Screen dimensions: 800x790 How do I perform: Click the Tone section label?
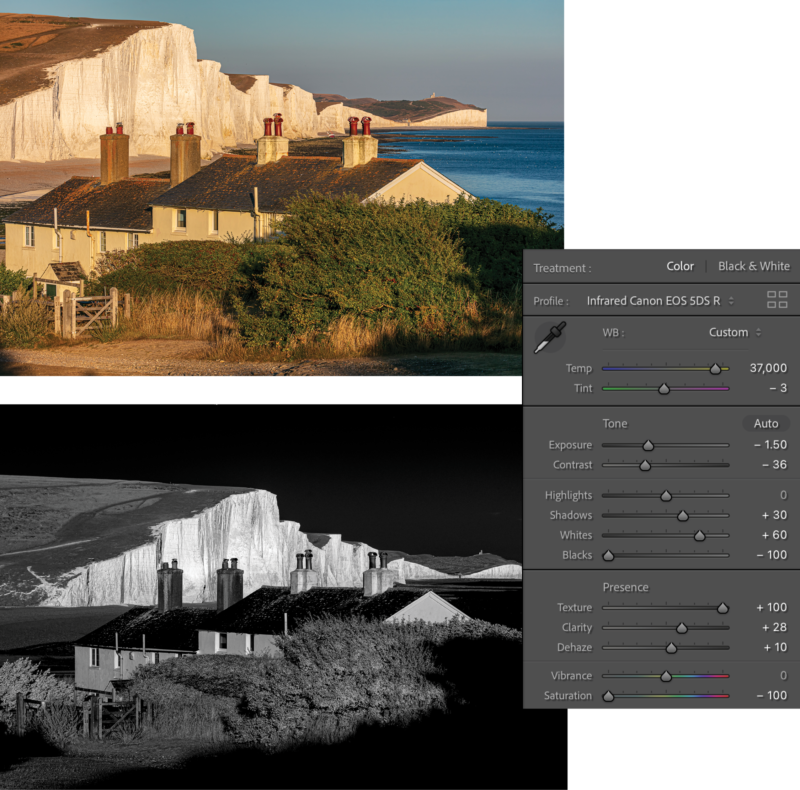point(615,424)
